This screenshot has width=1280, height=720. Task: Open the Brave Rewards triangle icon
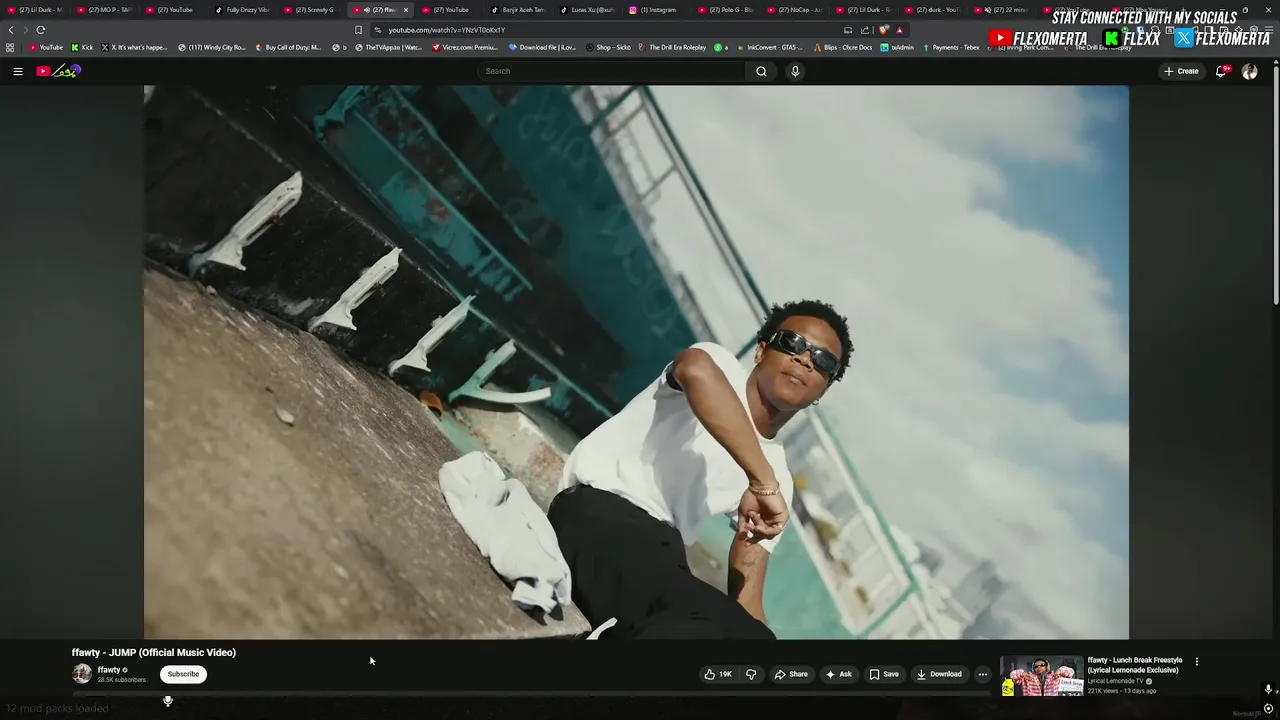tap(899, 30)
